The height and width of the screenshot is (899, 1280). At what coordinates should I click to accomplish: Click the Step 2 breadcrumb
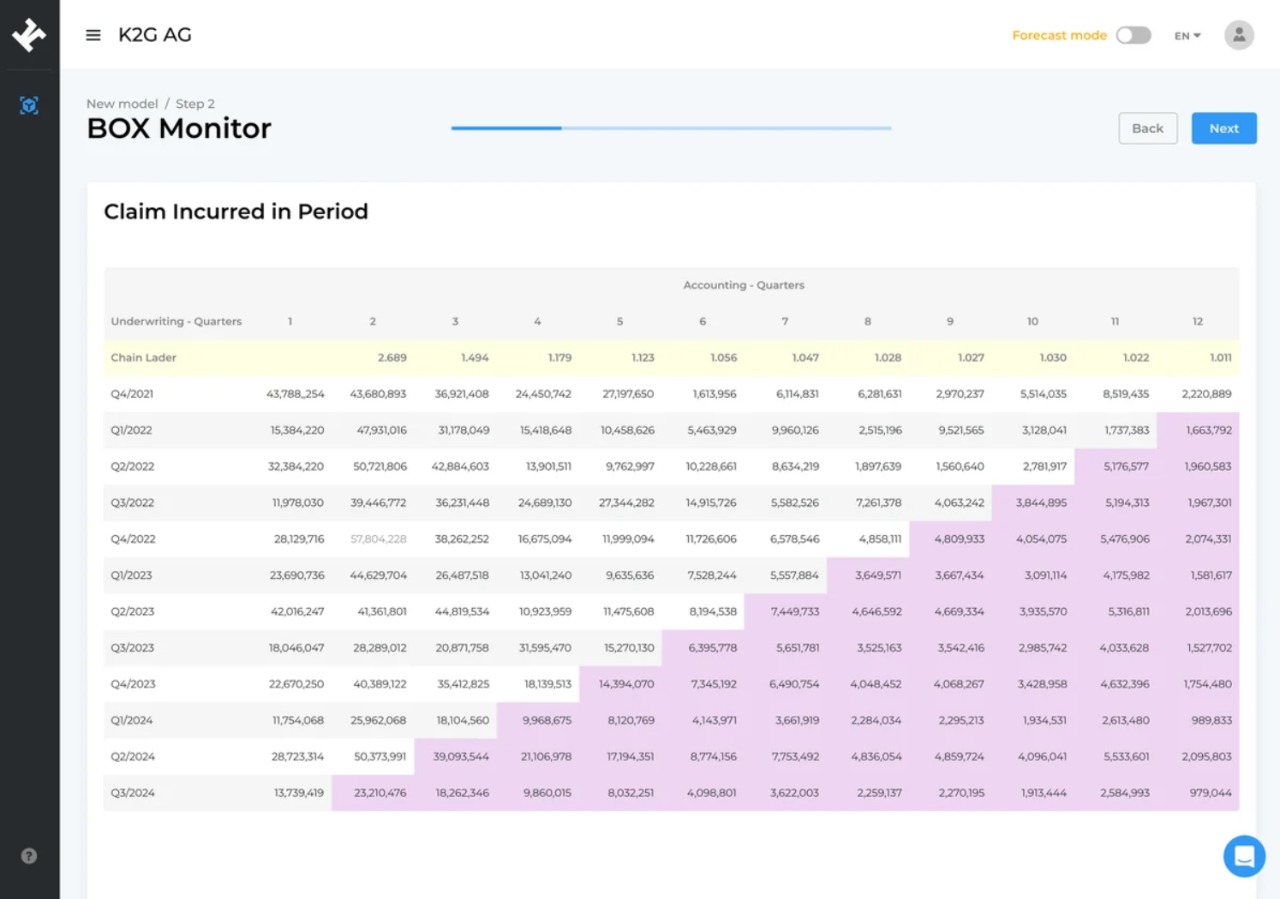click(x=195, y=104)
